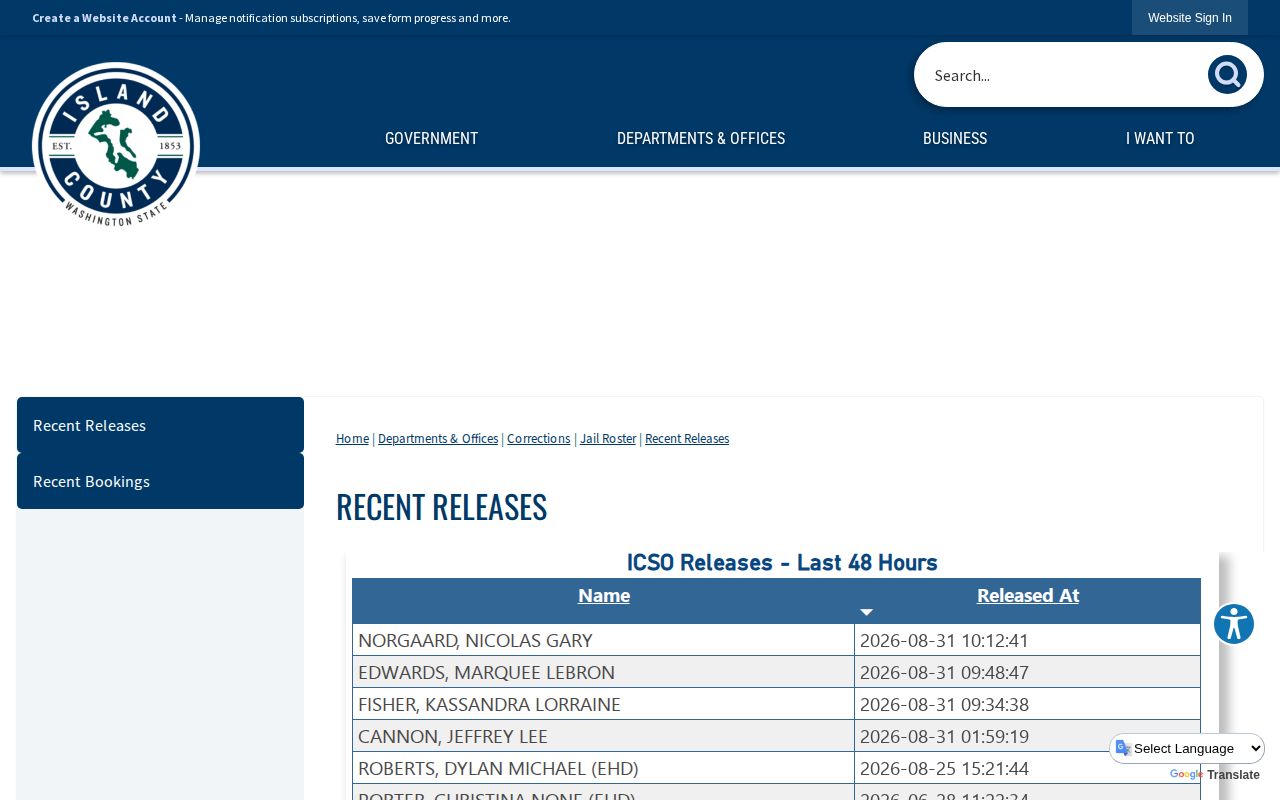Screen dimensions: 1280x800
Task: Click release time 2026-08-31 09:34:38
Action: pos(944,704)
